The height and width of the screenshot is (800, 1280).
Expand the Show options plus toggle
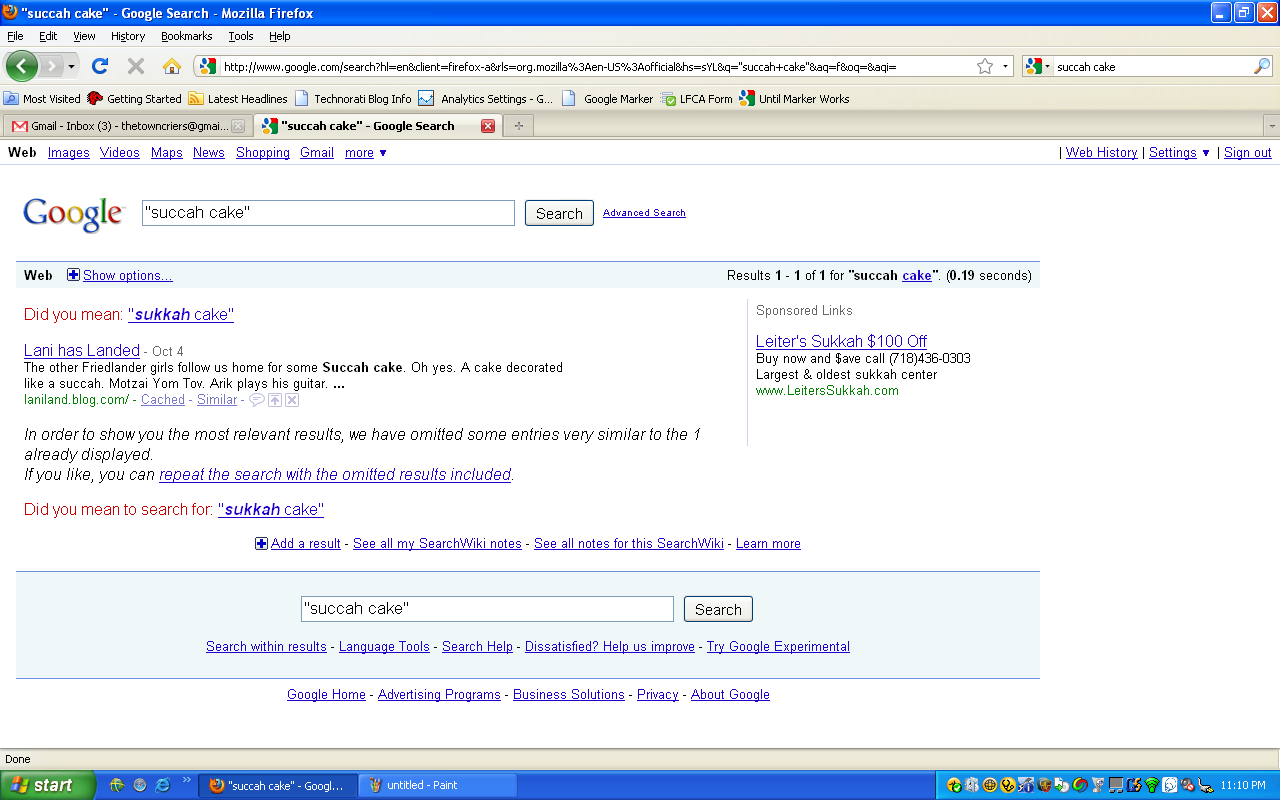point(73,275)
